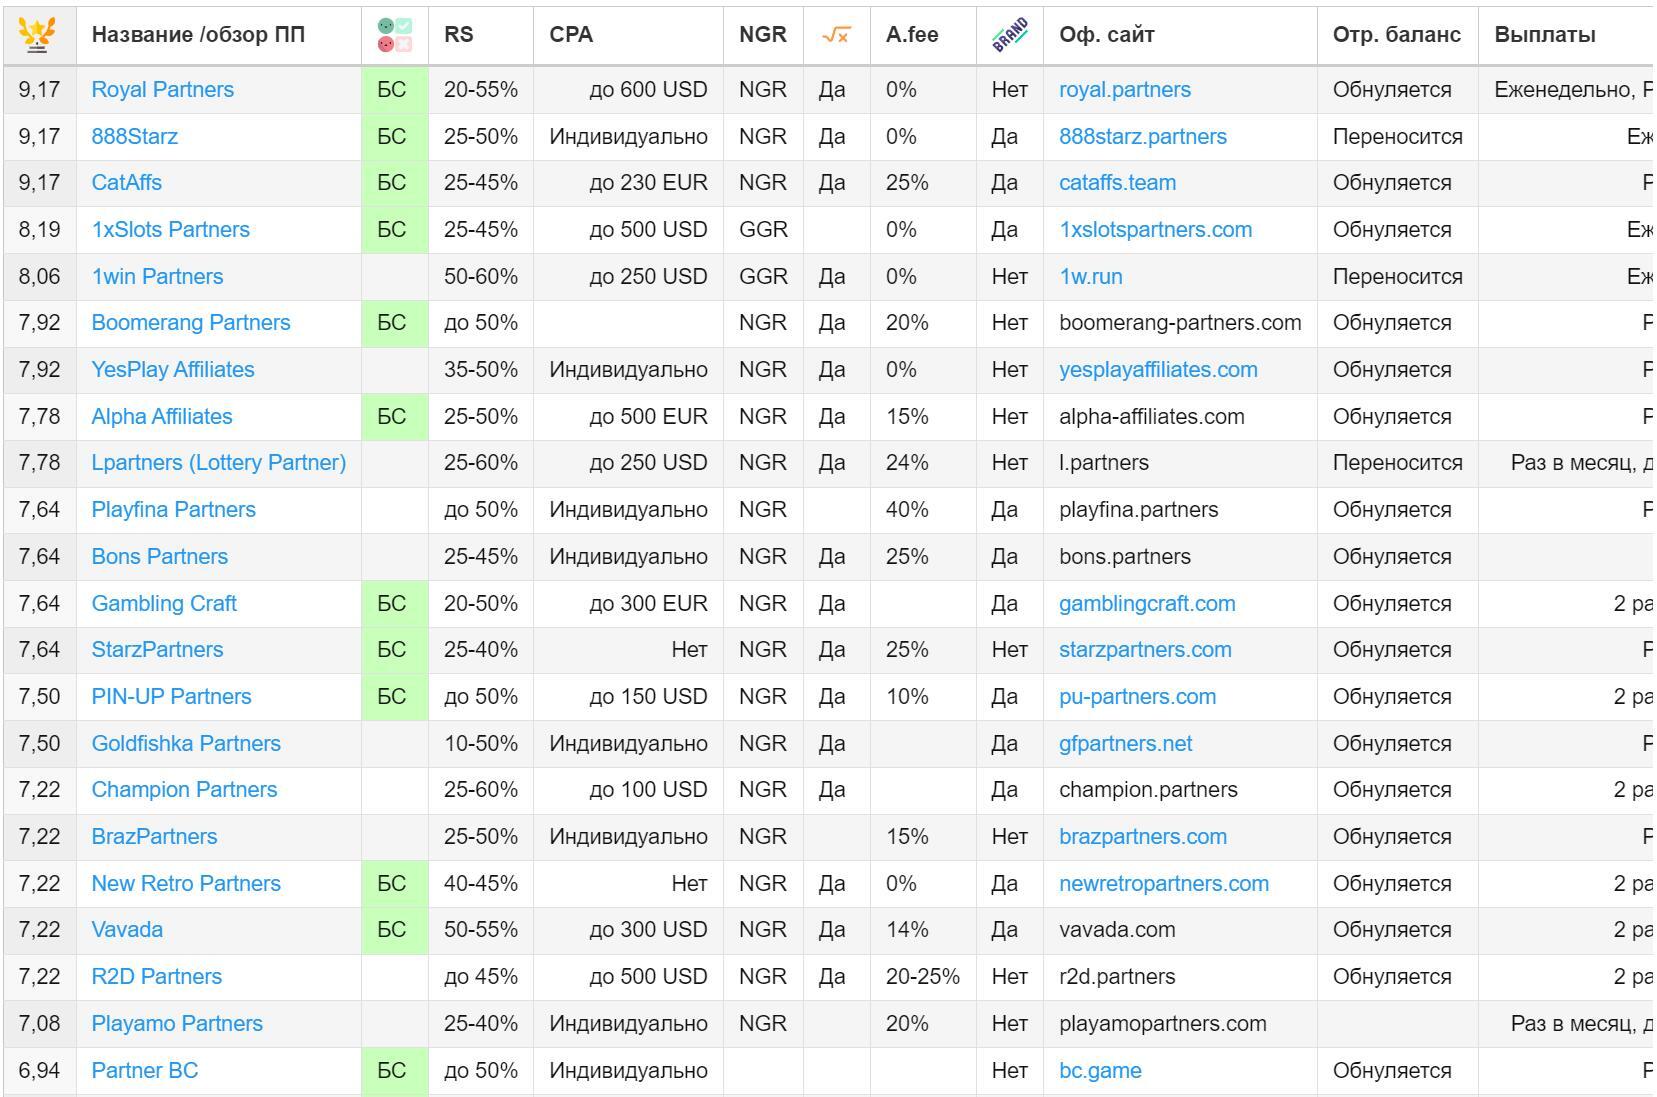Open the 1xSlots Partners link
This screenshot has height=1097, width=1657.
(x=170, y=229)
